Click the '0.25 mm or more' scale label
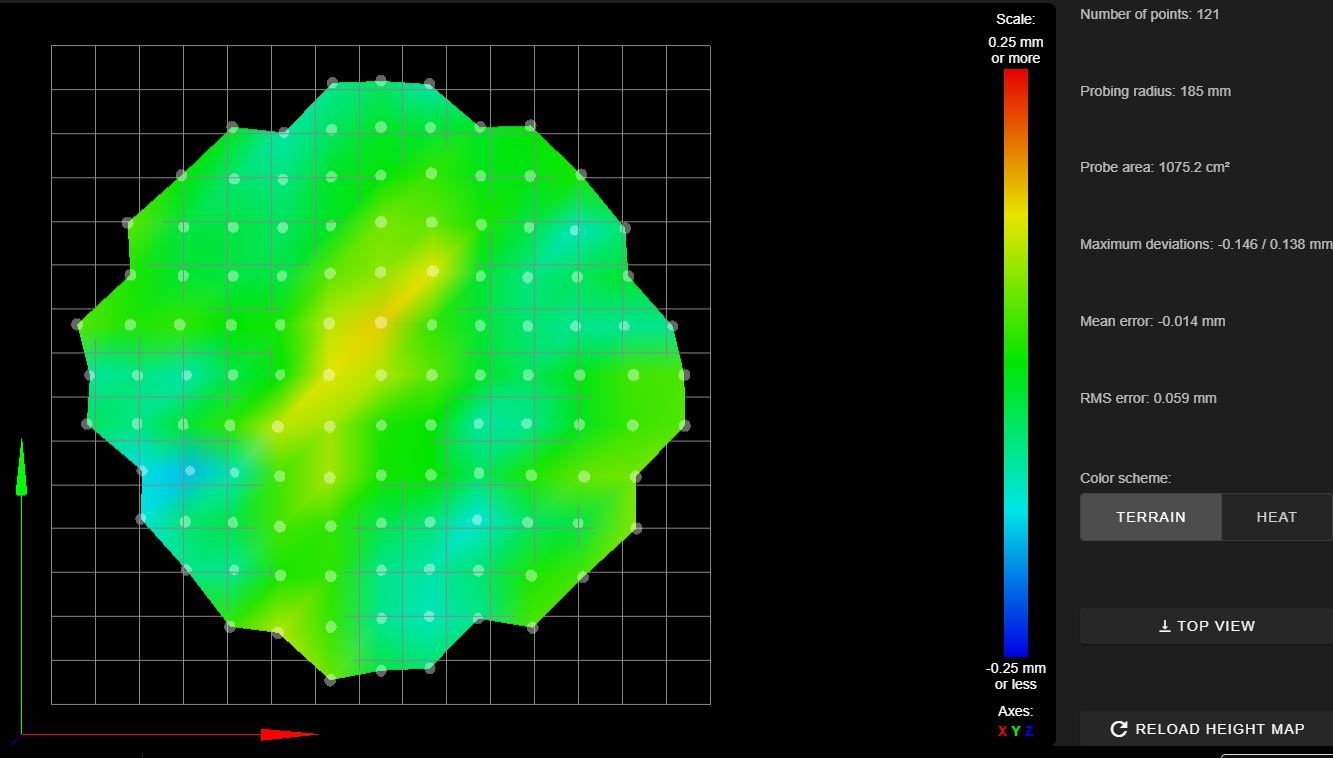1333x758 pixels. tap(1016, 50)
